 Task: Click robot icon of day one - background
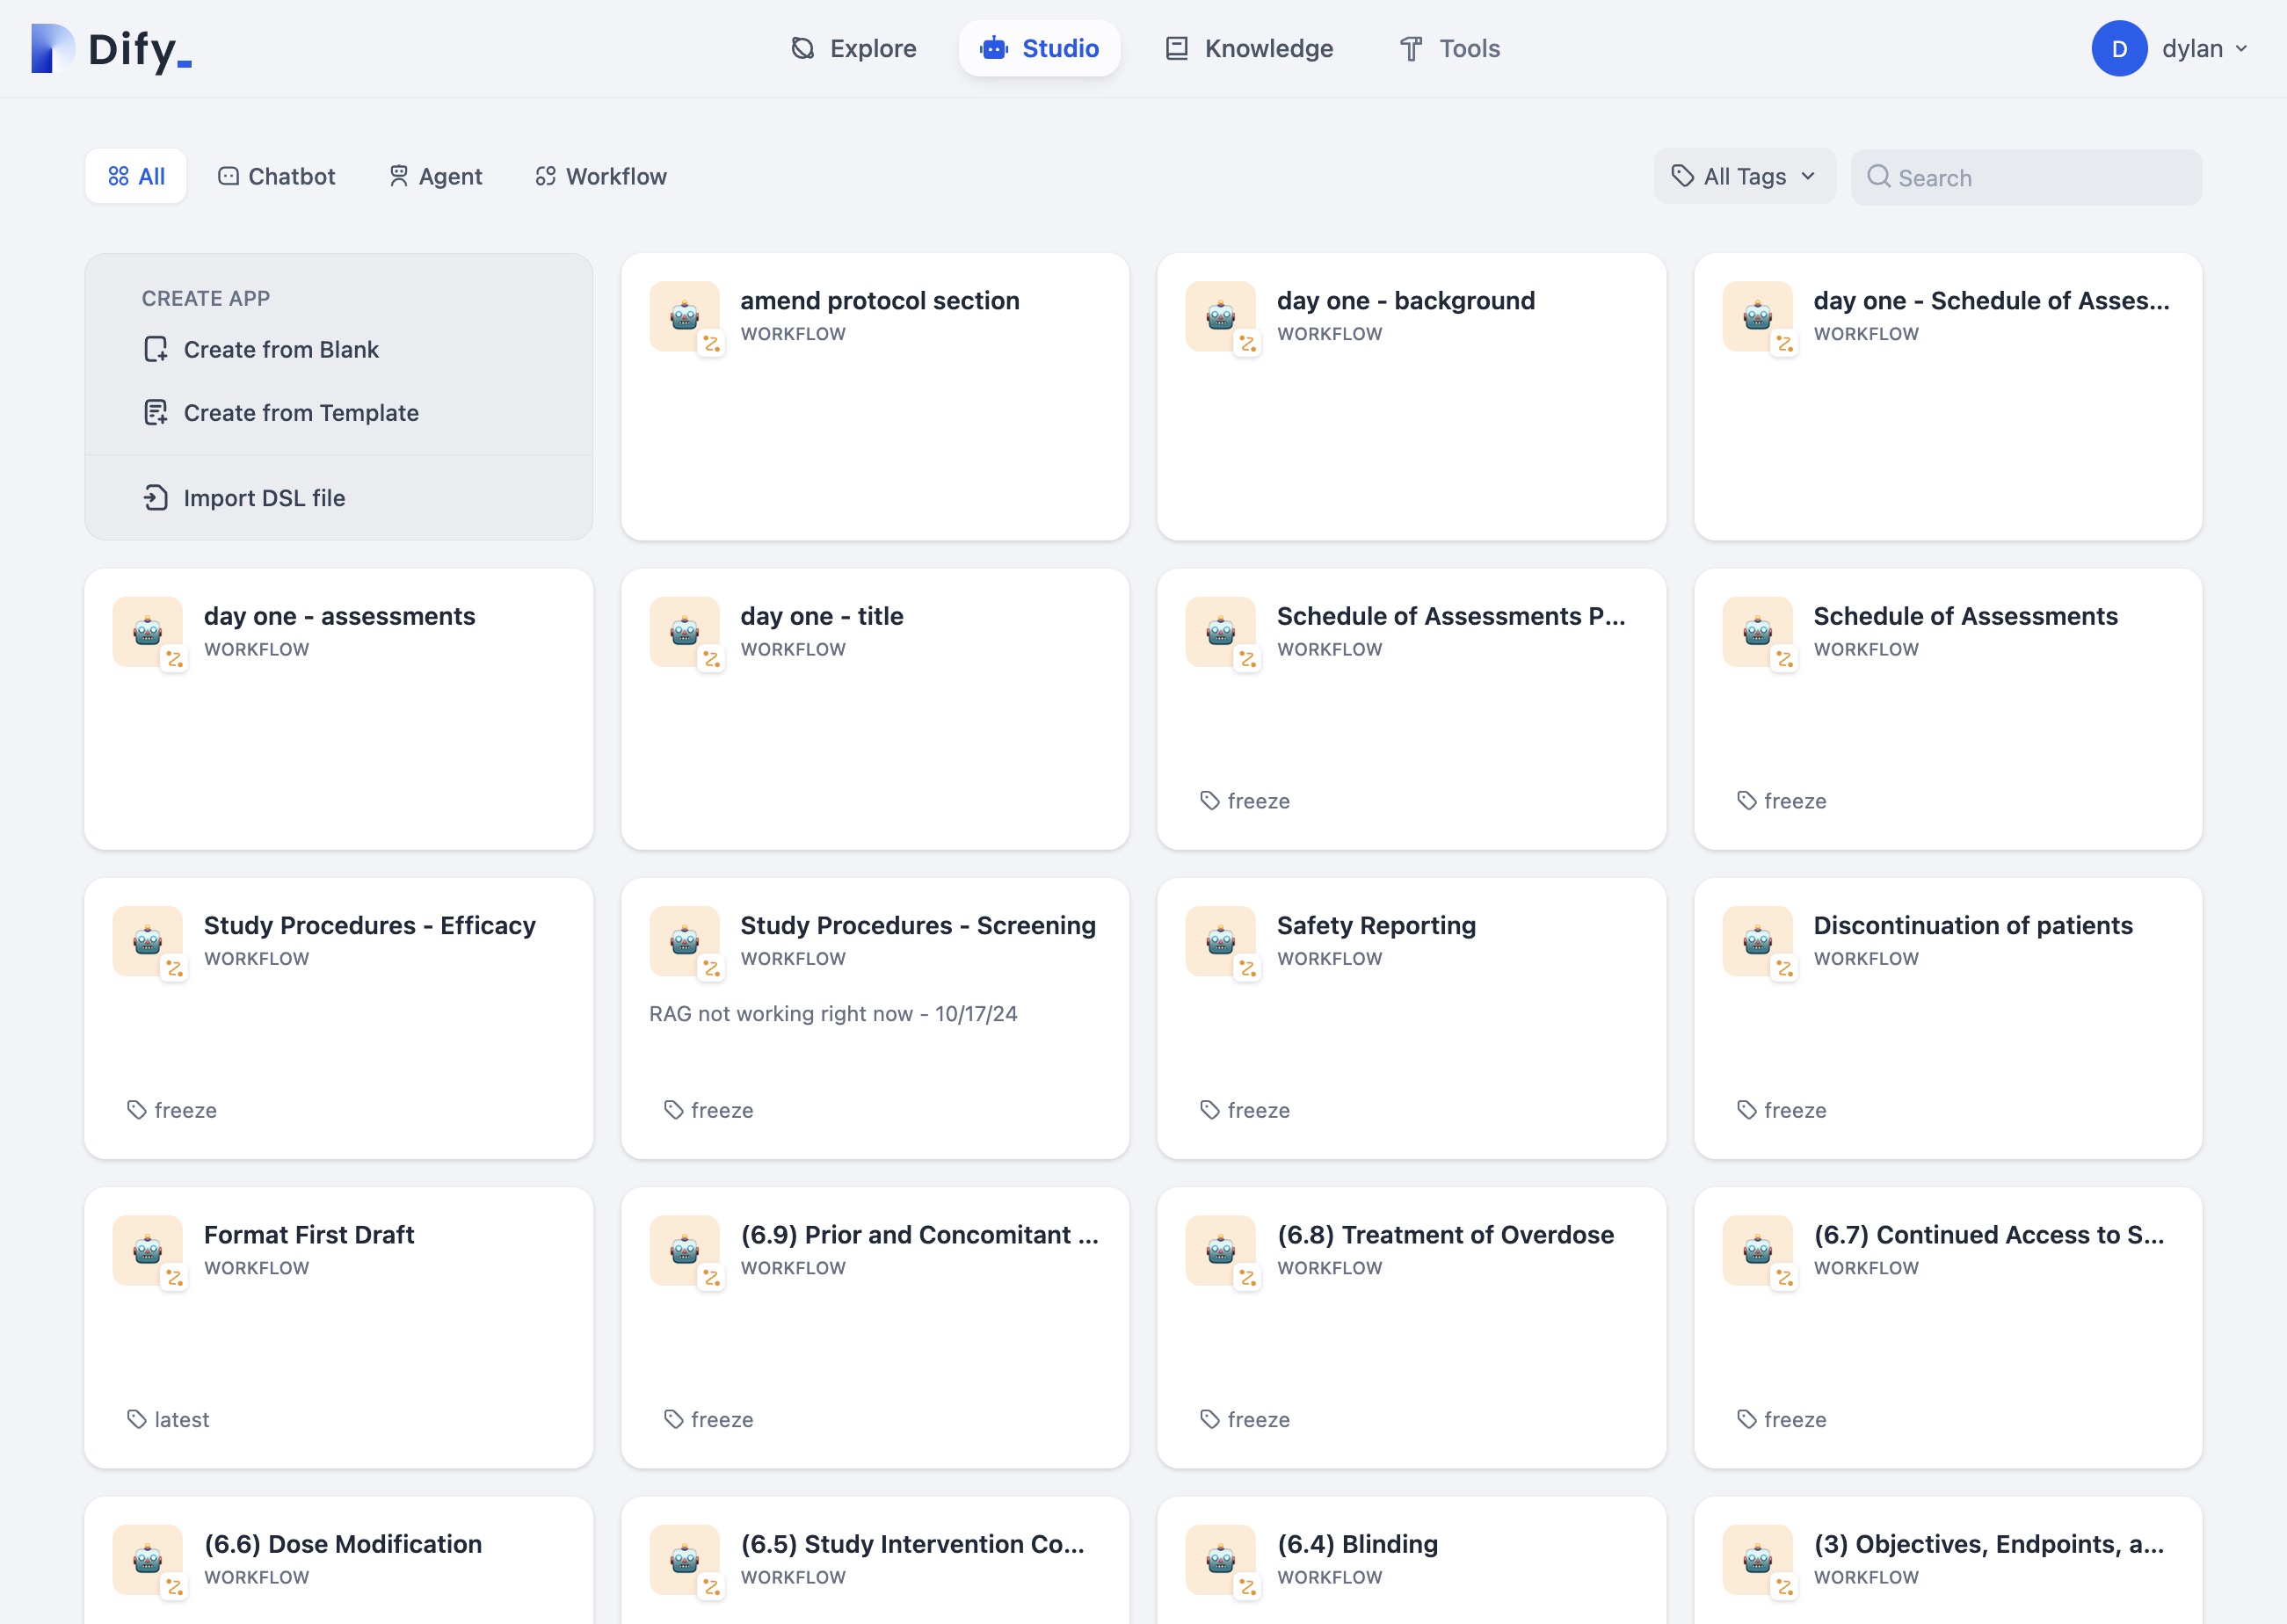point(1220,316)
